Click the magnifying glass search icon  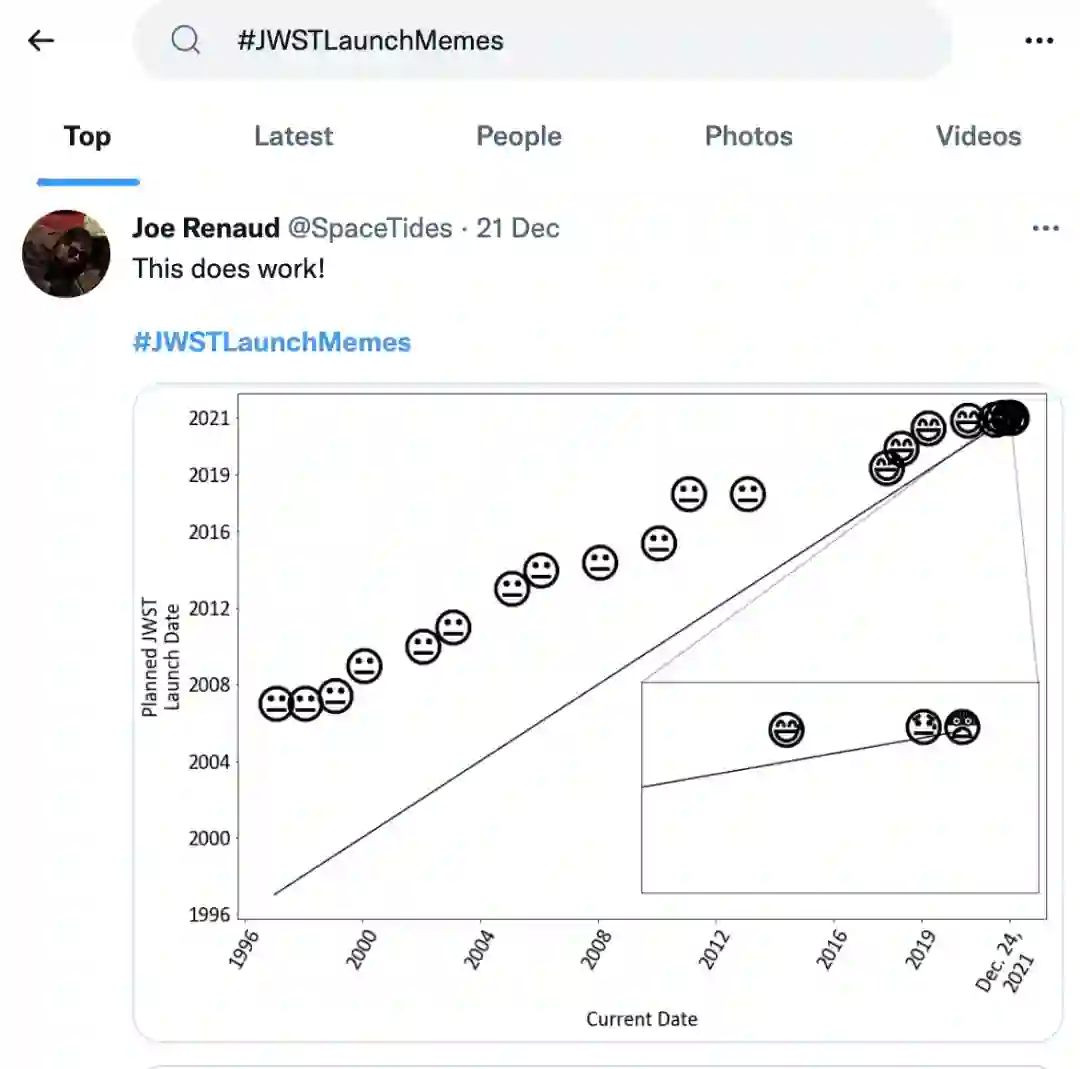pos(186,40)
